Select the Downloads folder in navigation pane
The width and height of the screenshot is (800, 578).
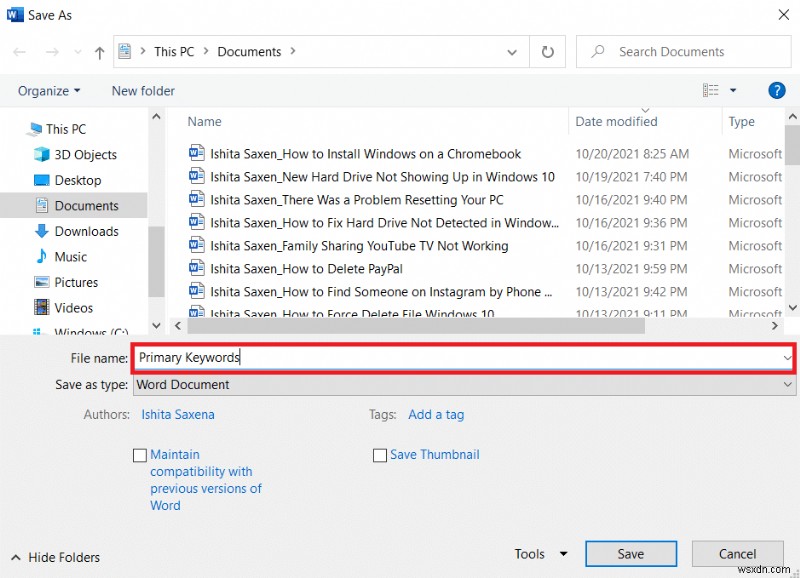86,231
